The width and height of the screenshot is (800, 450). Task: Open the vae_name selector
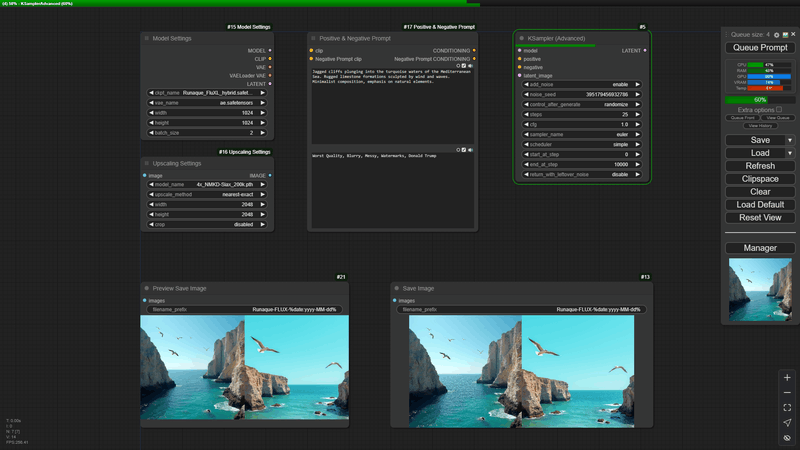tap(207, 103)
